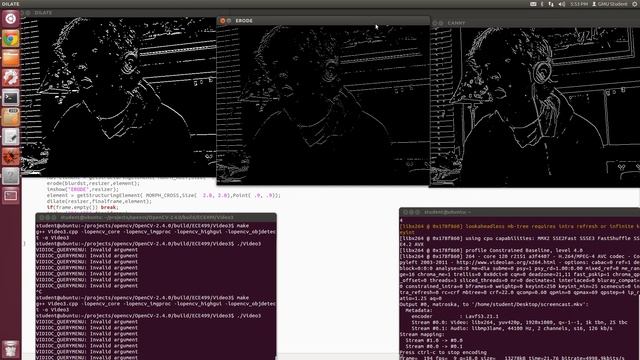The image size is (640, 360).
Task: Click the 'Output #0, matroska' line in right terminal
Action: 494,304
